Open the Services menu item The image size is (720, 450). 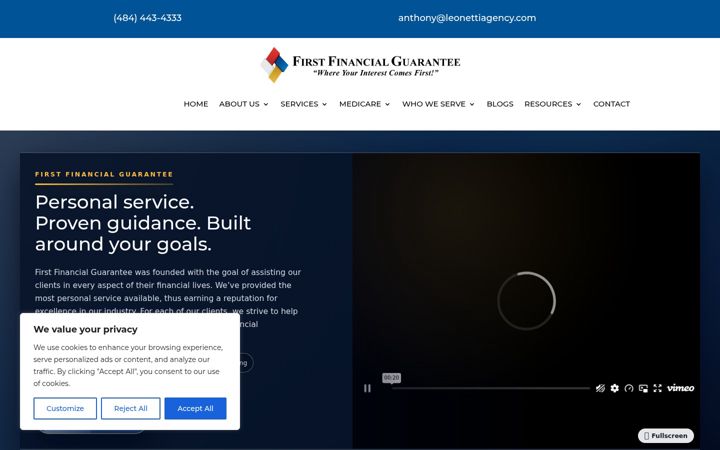tap(299, 104)
